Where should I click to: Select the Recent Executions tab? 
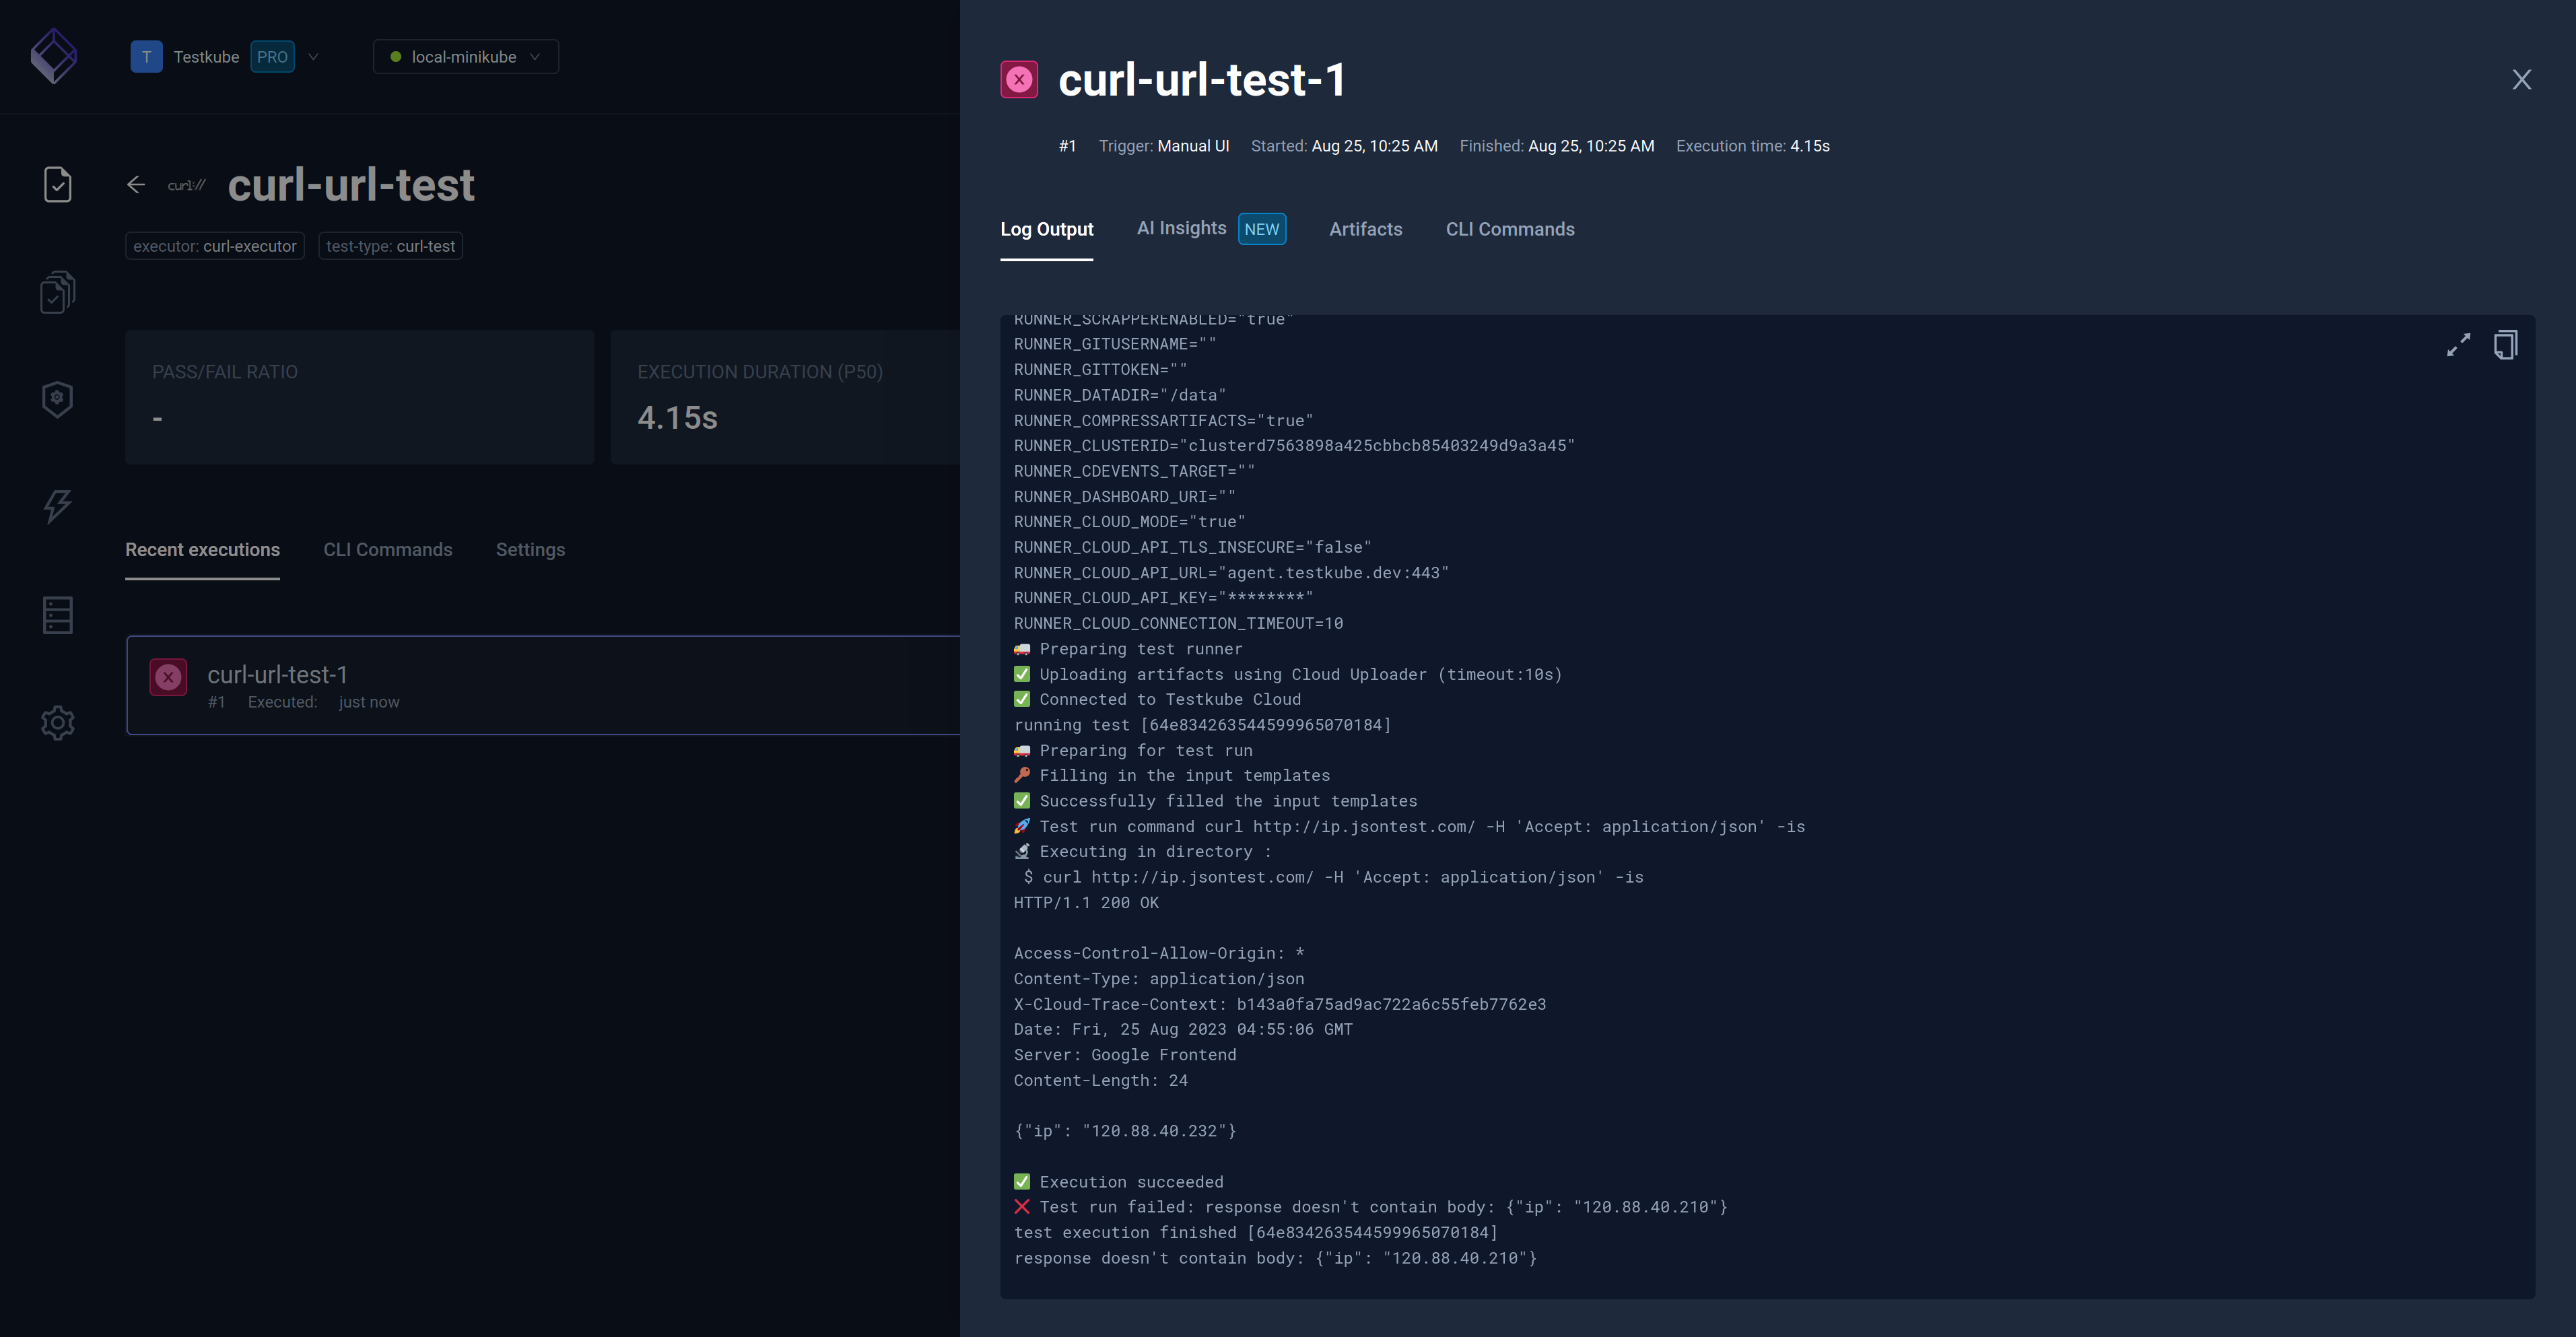click(x=203, y=549)
